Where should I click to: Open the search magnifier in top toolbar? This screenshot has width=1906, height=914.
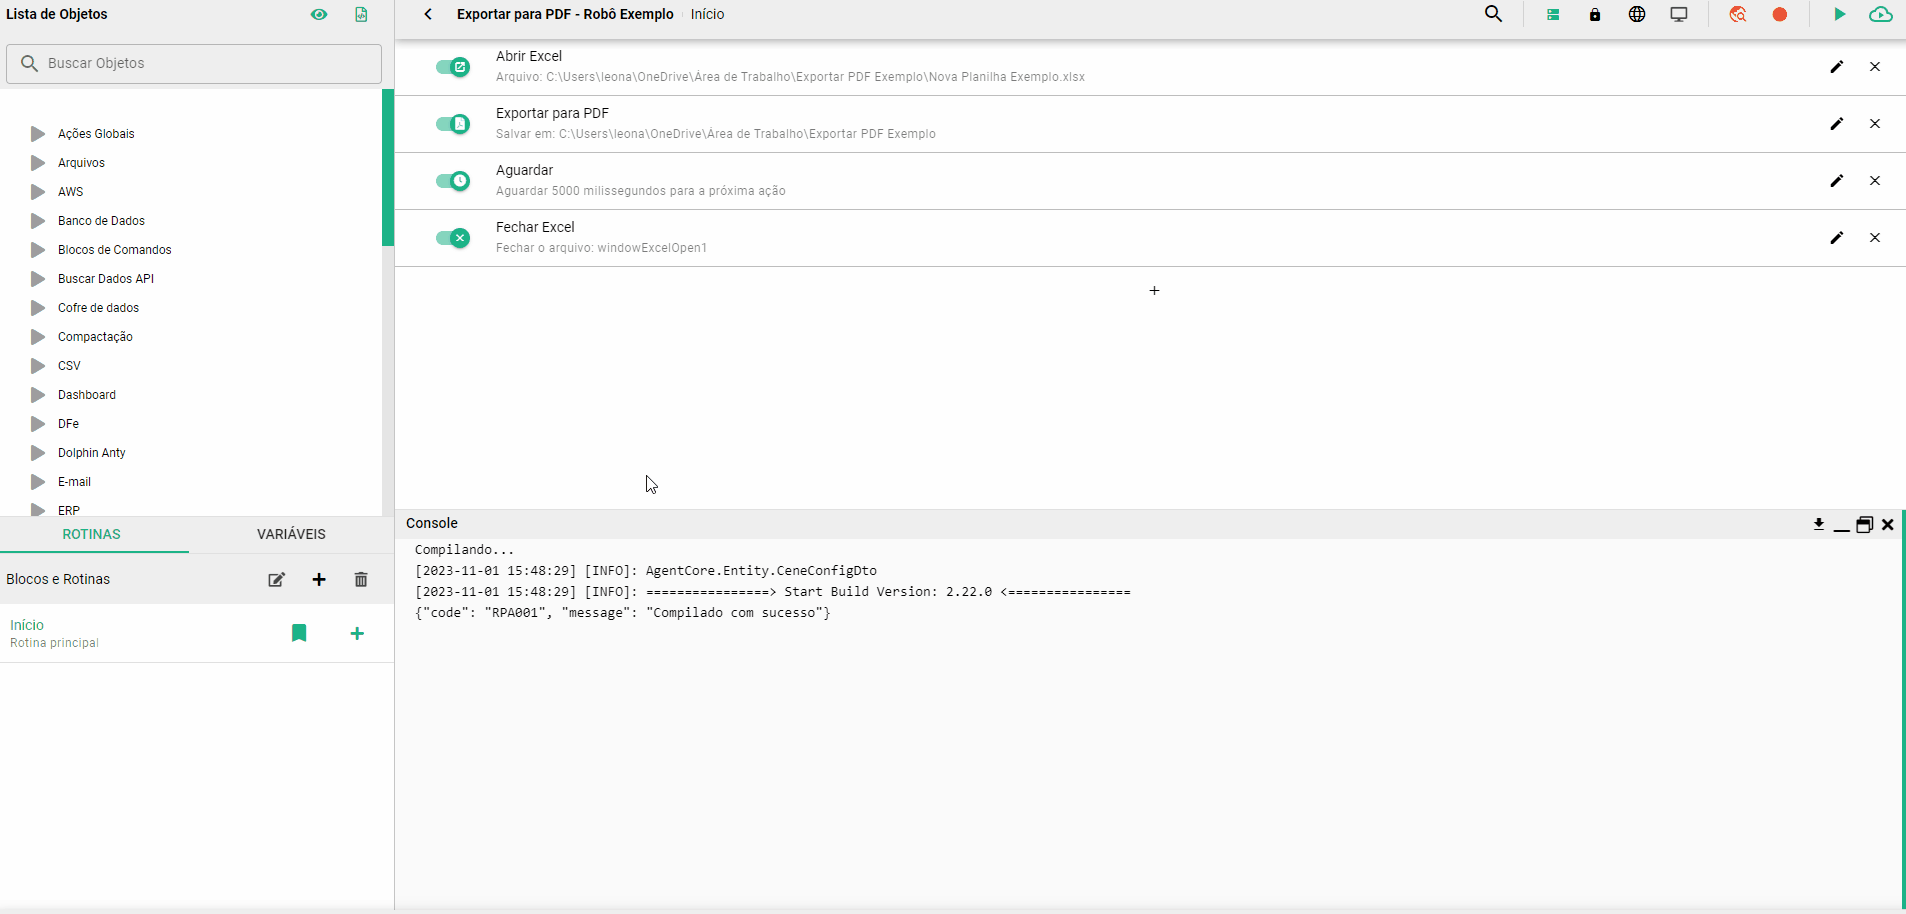(1493, 14)
